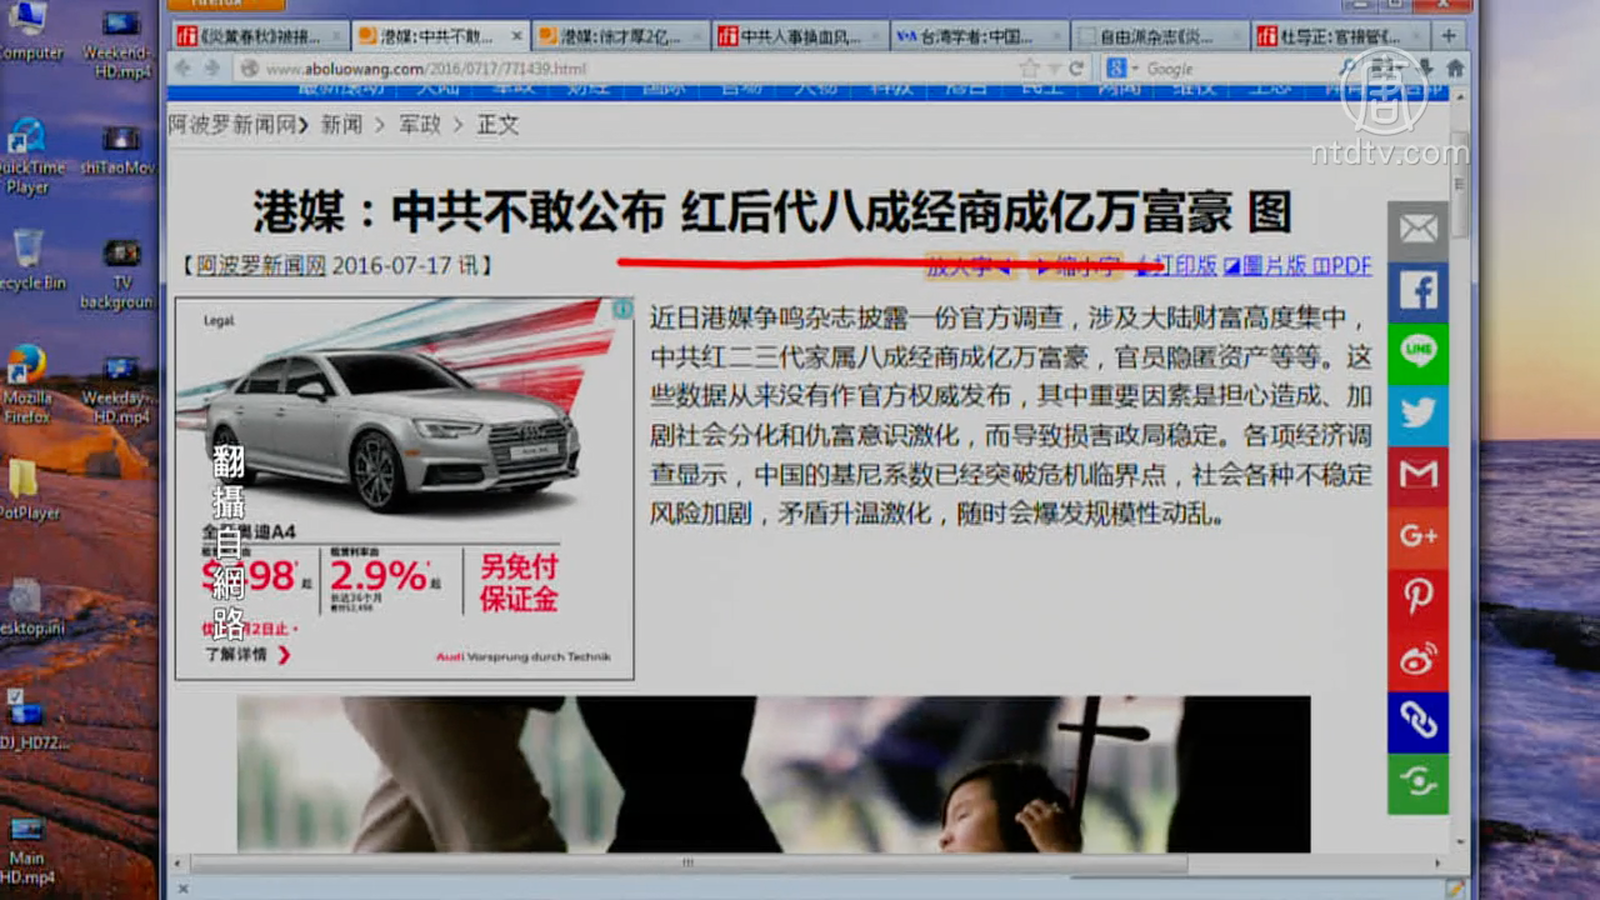Open a new browser tab
Viewport: 1600px width, 900px height.
(1448, 36)
